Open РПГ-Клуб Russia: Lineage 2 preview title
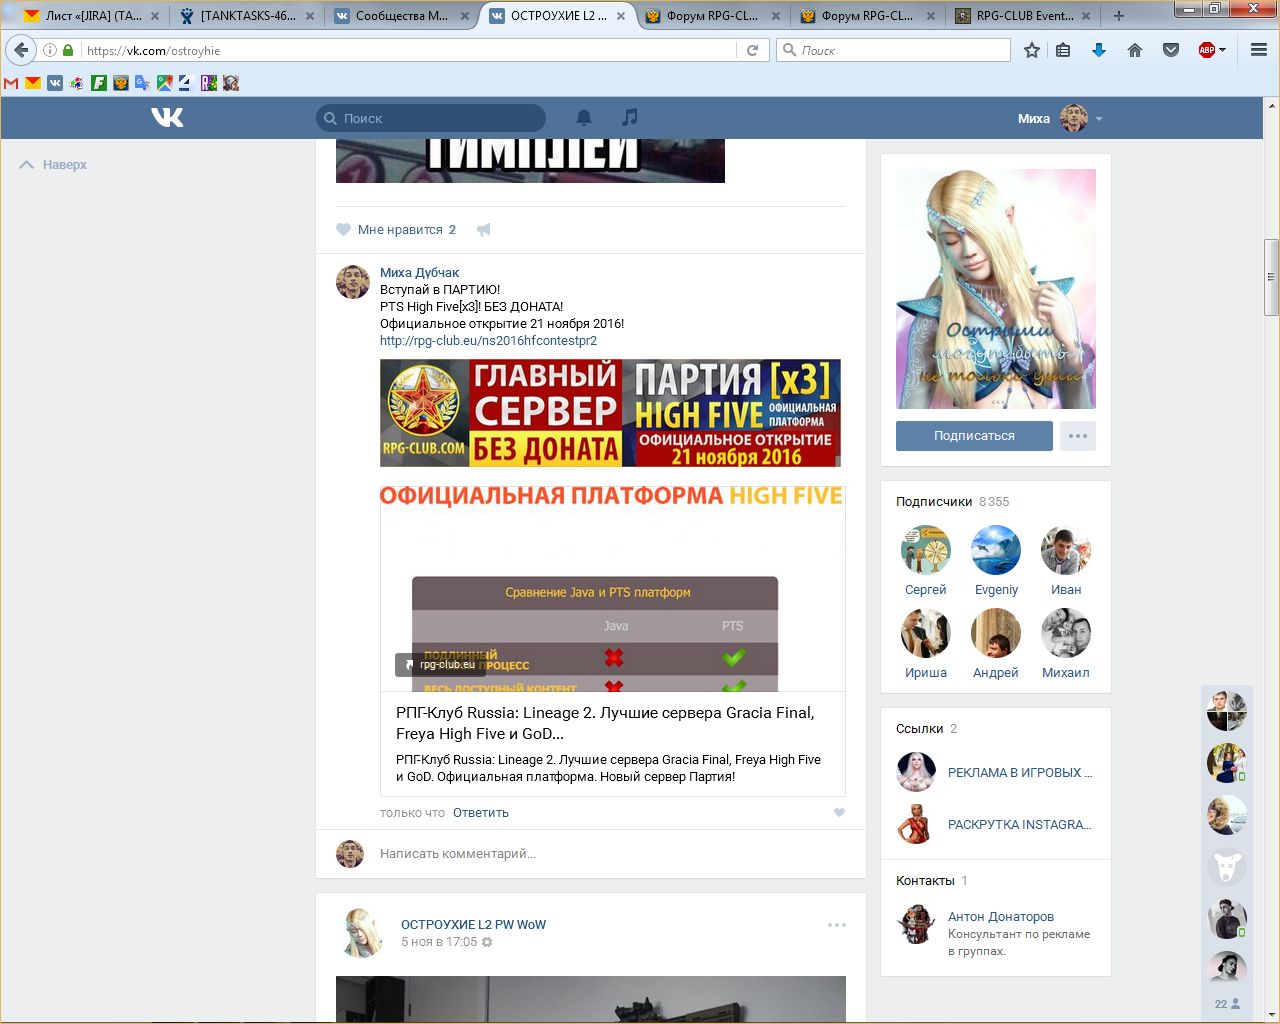 point(605,723)
